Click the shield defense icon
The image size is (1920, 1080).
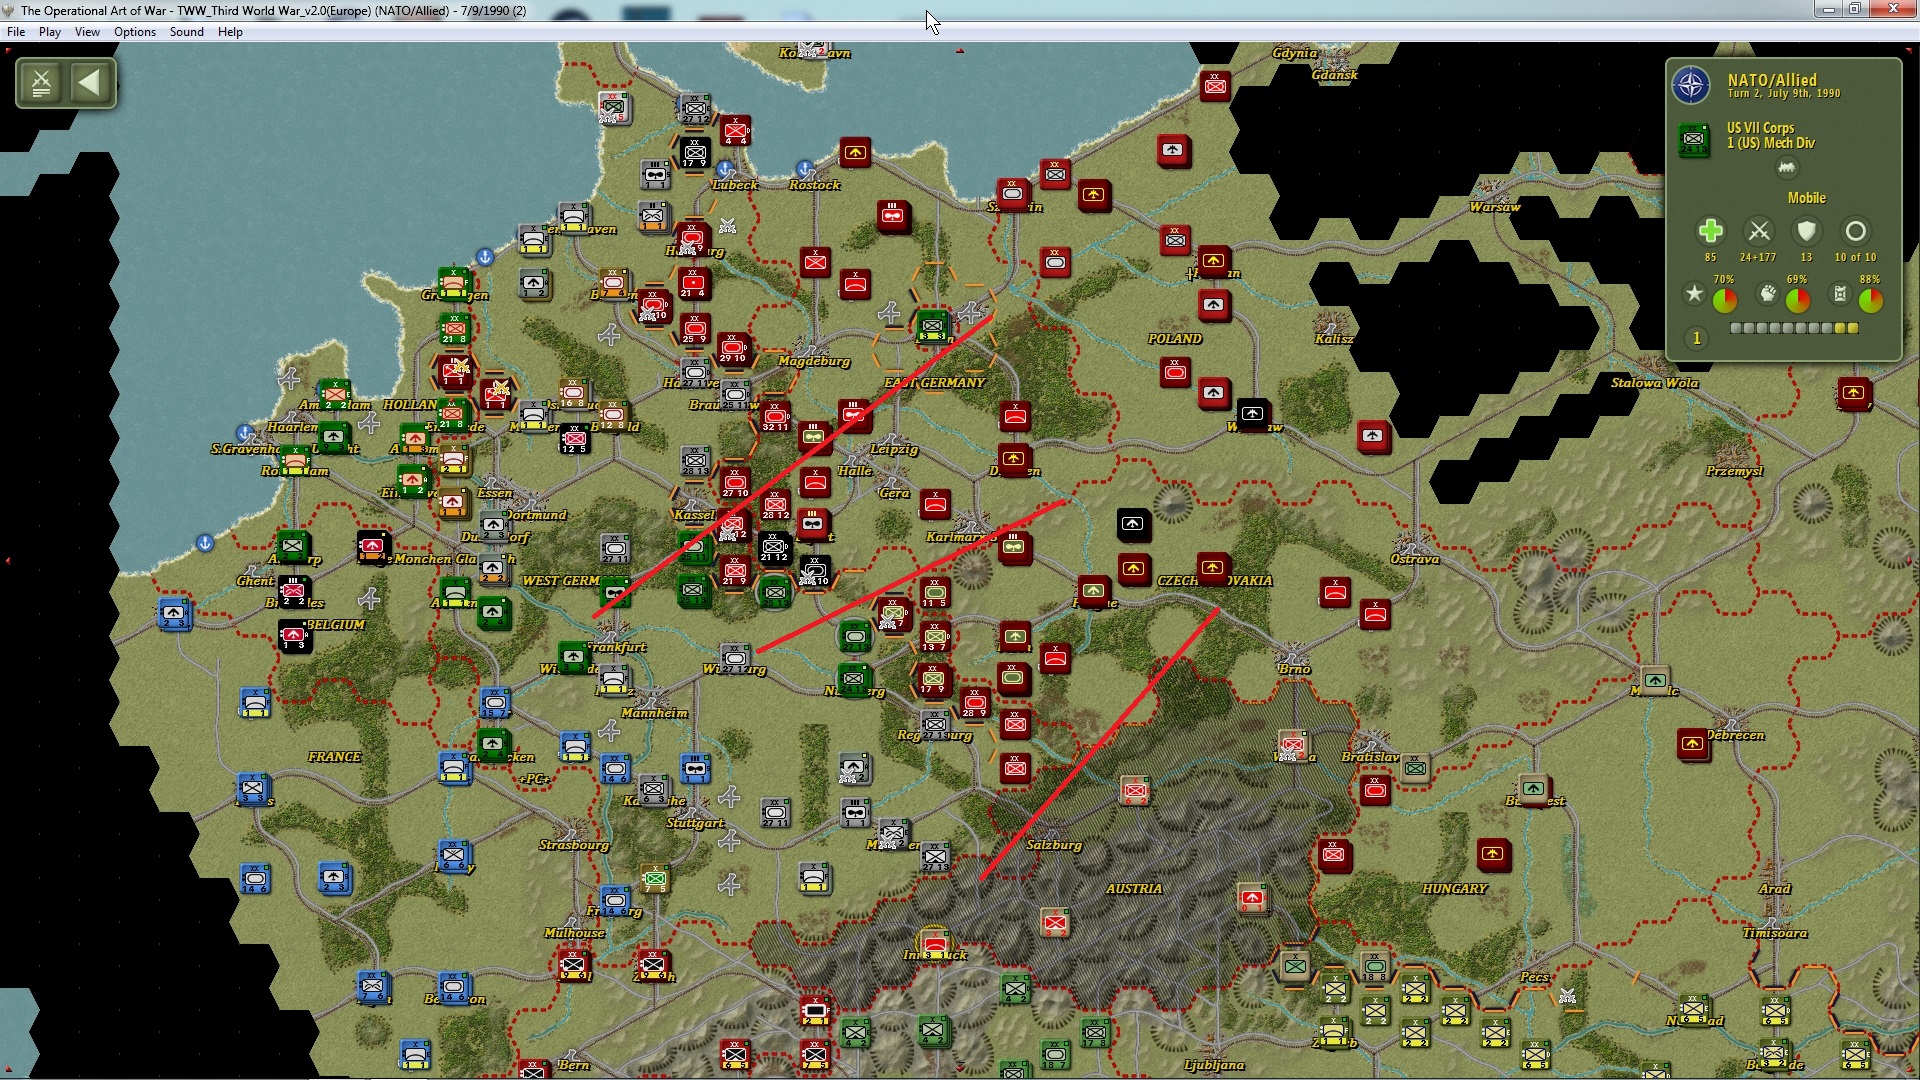click(x=1806, y=231)
